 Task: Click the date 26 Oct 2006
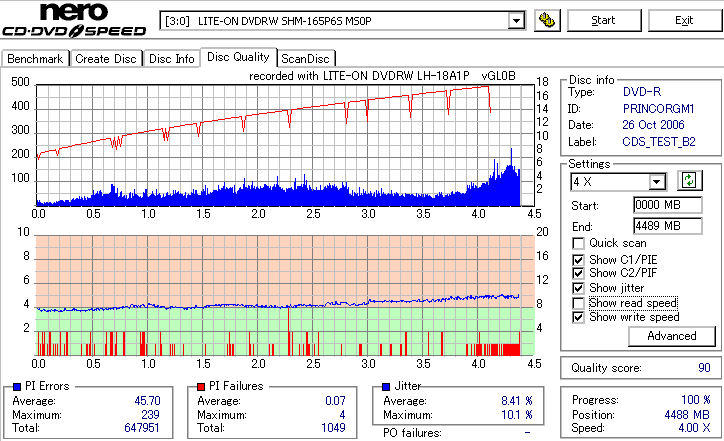click(x=653, y=125)
